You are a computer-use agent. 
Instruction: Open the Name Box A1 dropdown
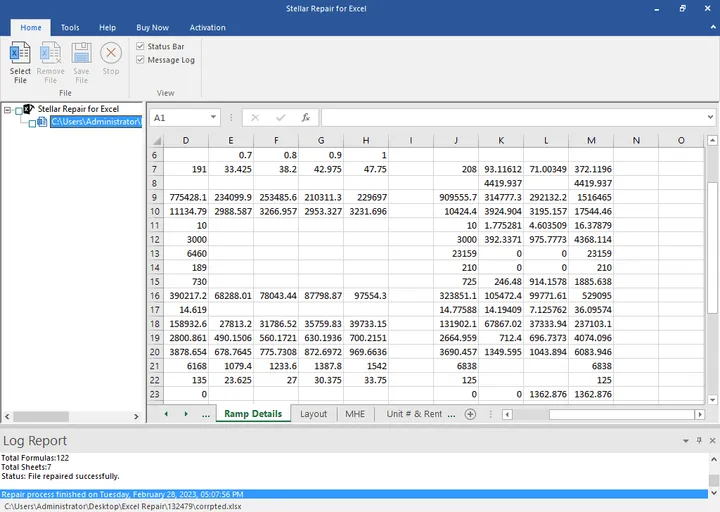tap(213, 118)
